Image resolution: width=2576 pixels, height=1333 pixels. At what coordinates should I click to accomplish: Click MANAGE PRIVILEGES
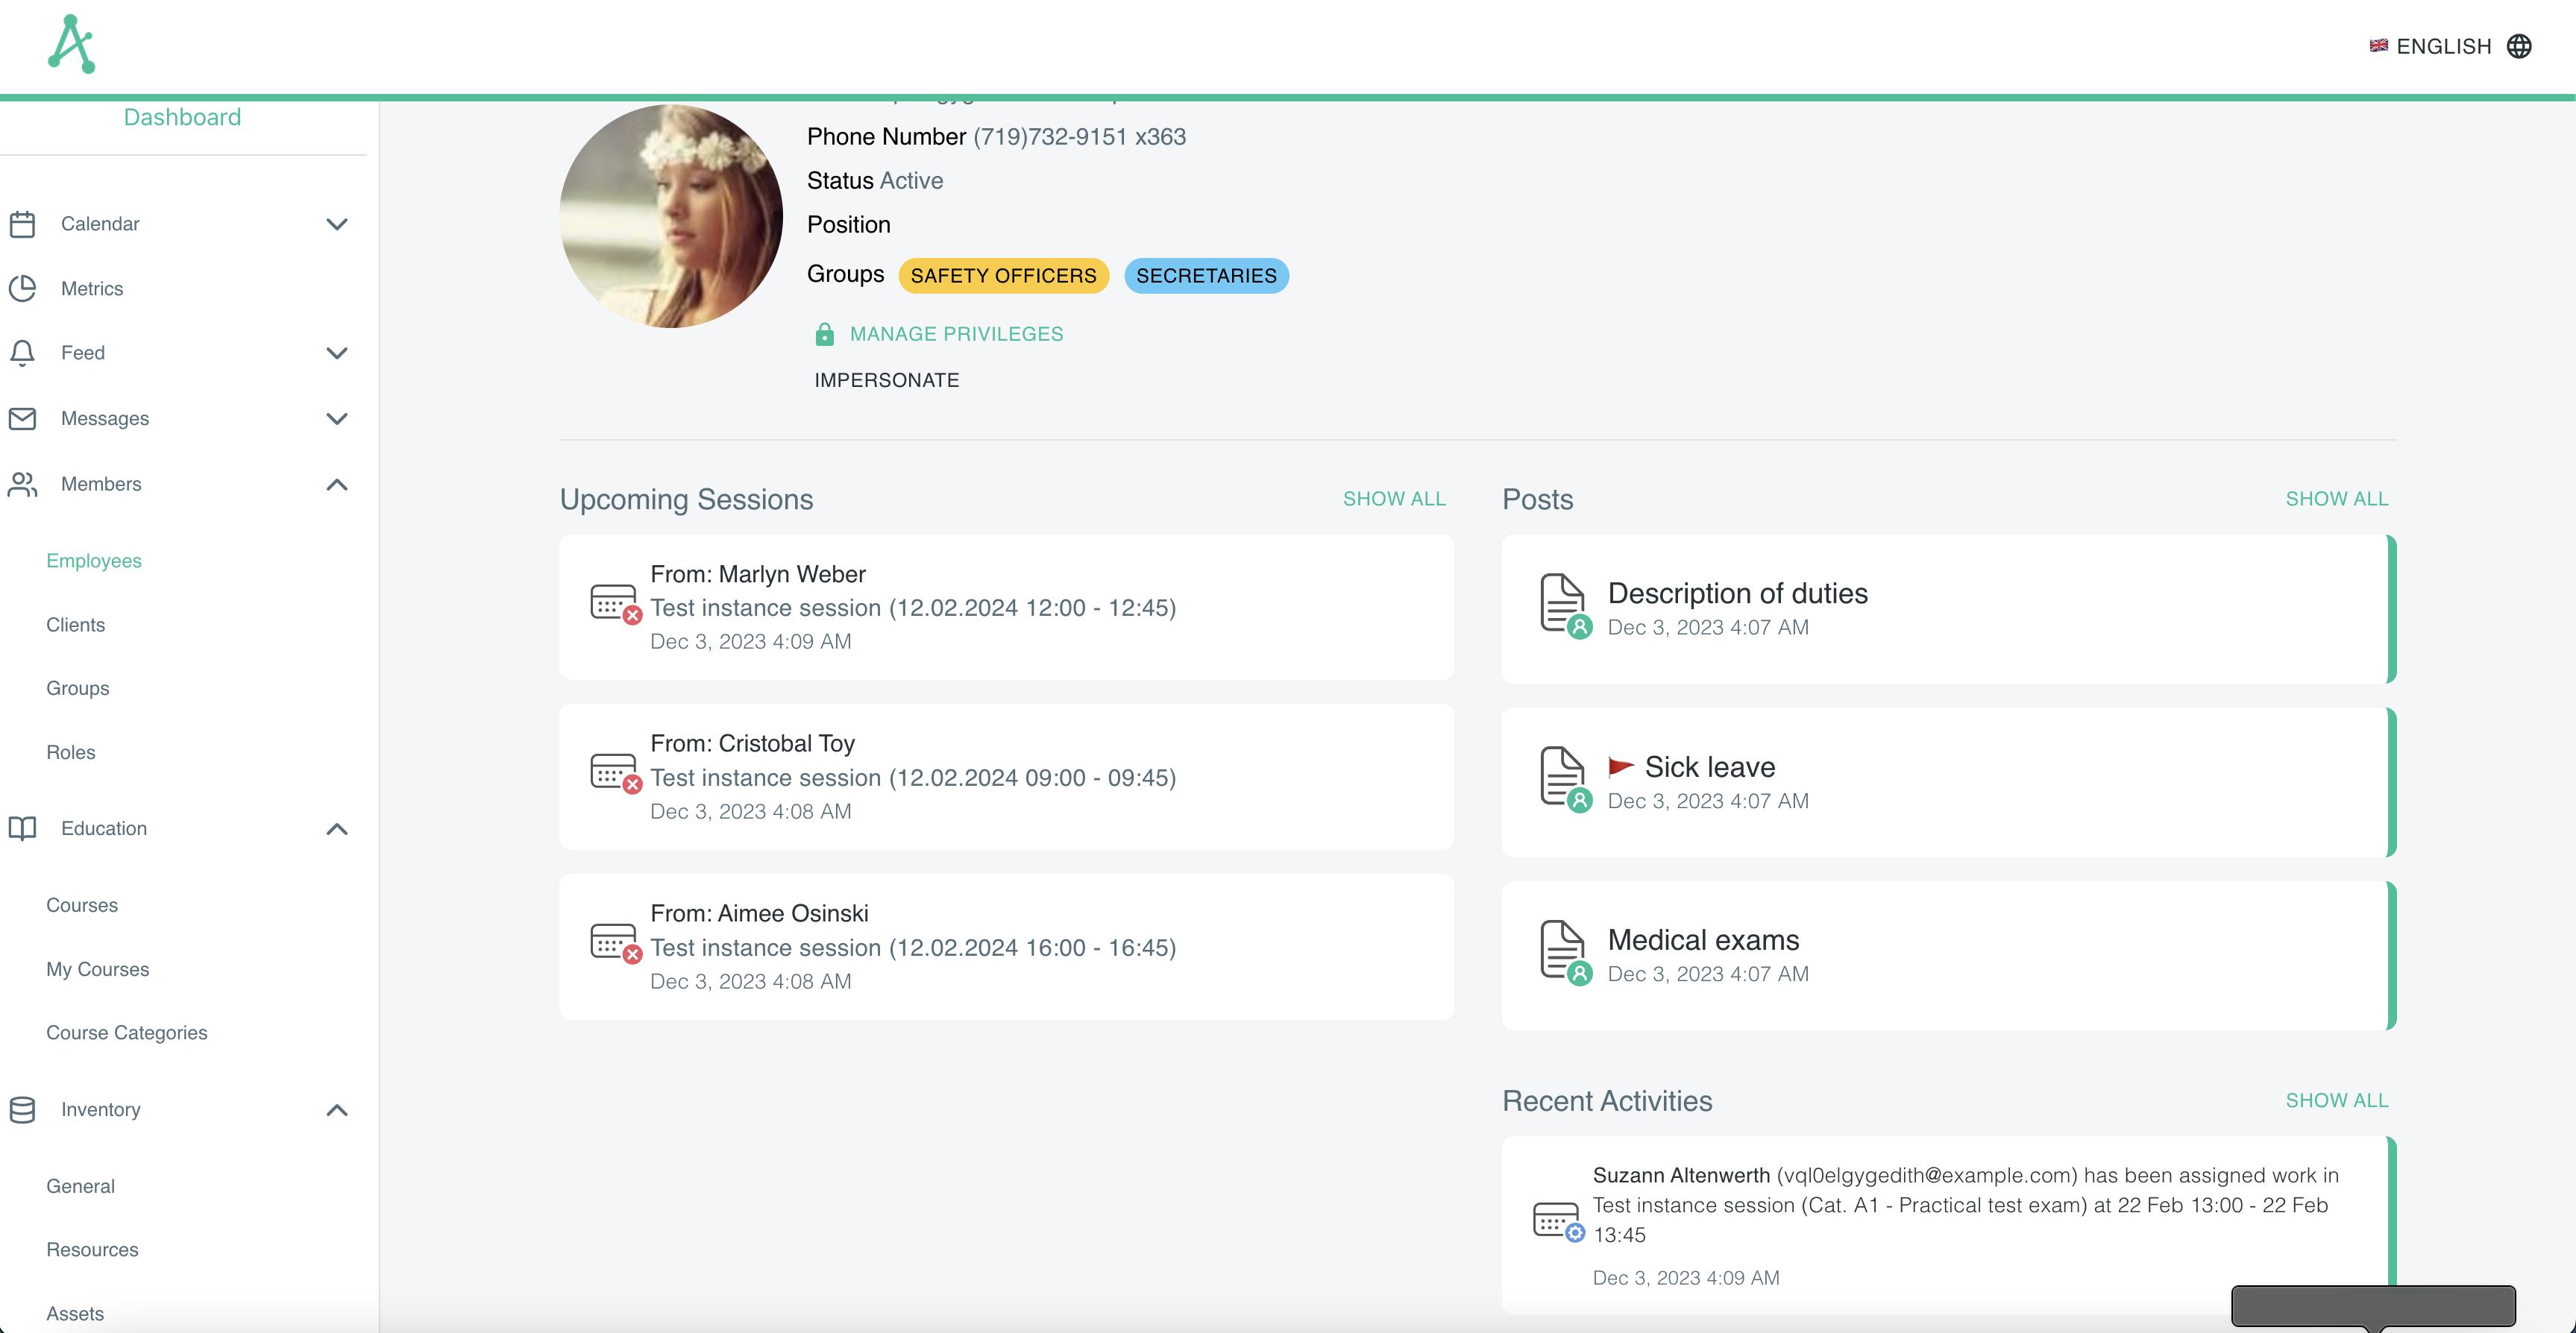click(x=956, y=333)
